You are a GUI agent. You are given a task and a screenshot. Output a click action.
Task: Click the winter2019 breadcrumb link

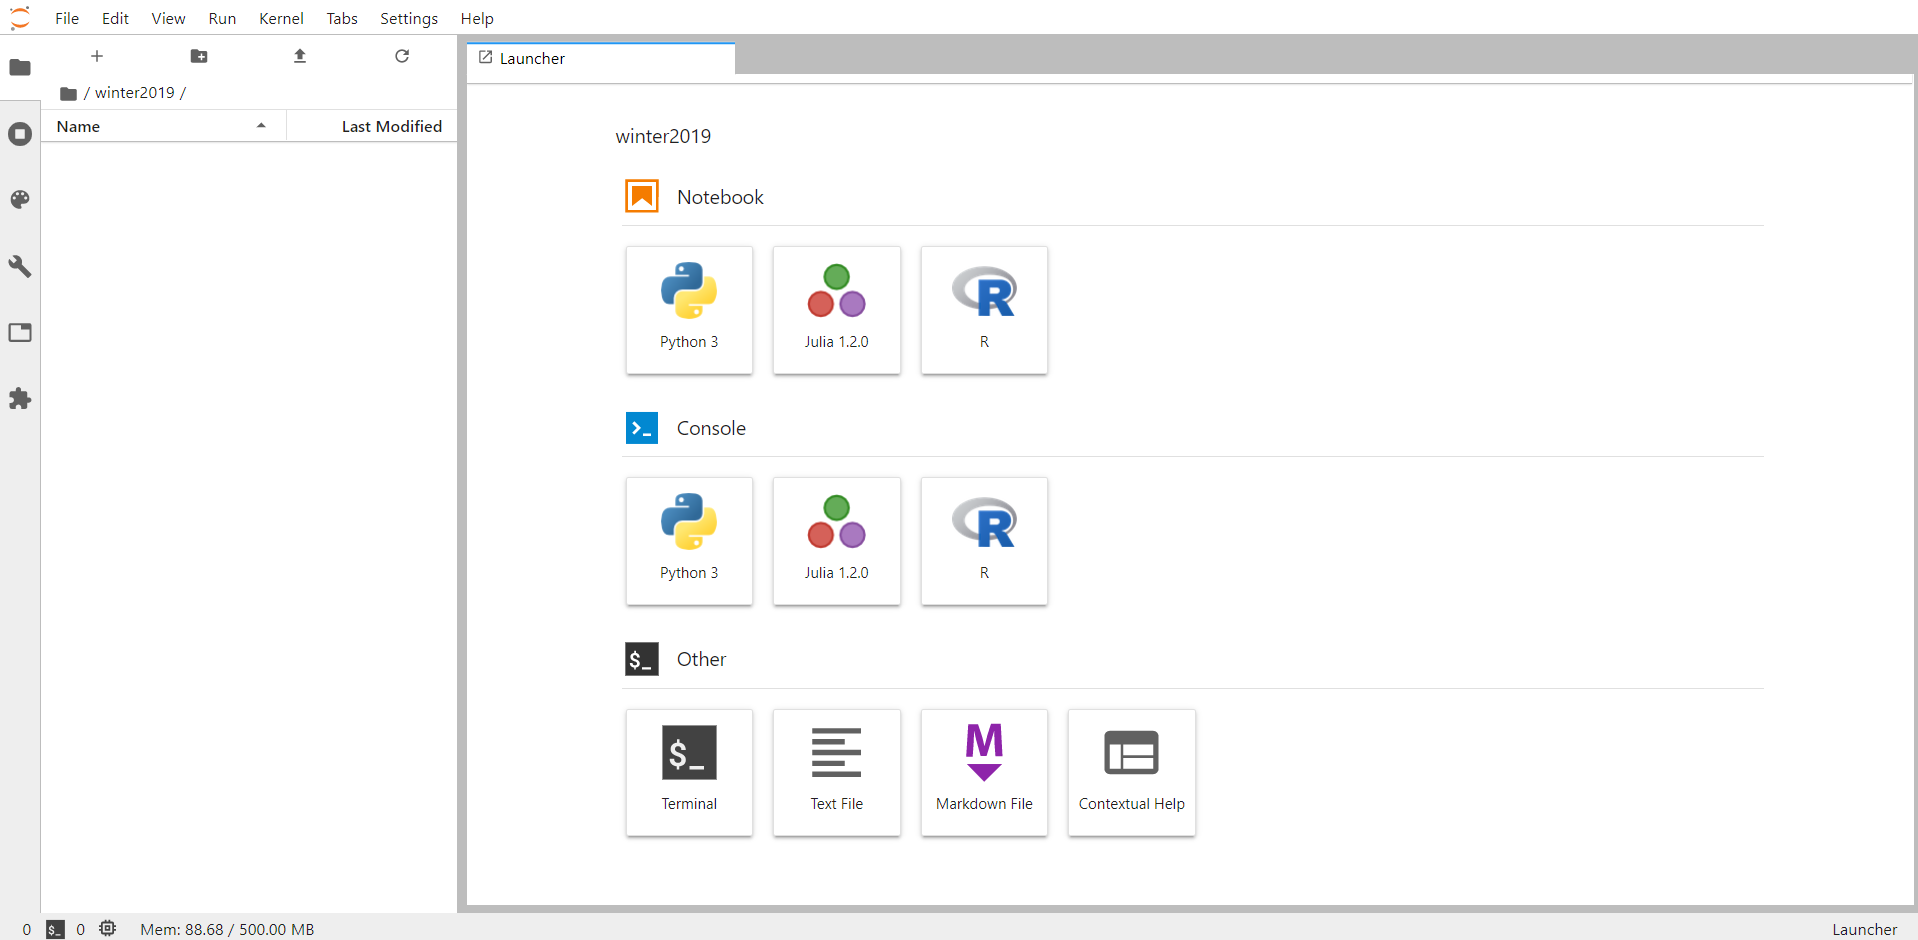click(134, 92)
